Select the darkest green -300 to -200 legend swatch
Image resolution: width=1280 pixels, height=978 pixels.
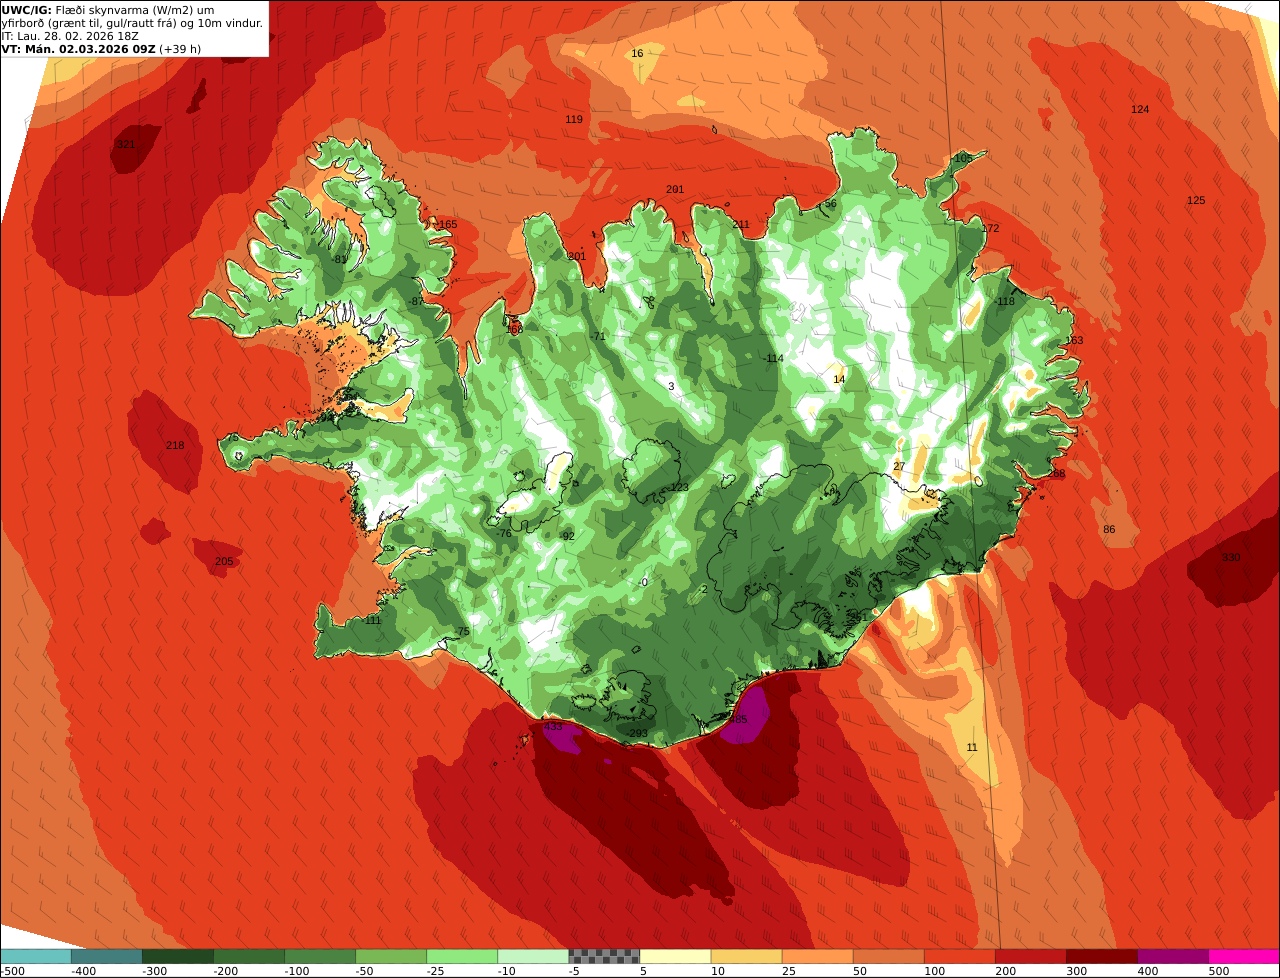coord(178,956)
